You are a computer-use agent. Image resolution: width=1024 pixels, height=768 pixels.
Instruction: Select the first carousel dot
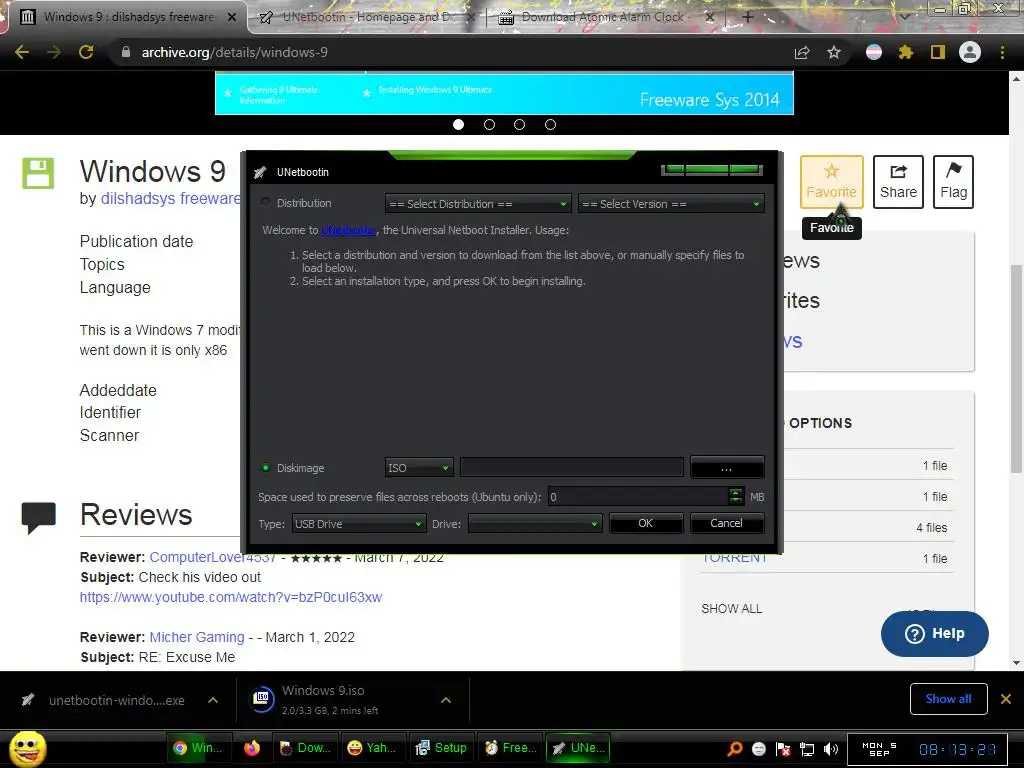coord(458,124)
